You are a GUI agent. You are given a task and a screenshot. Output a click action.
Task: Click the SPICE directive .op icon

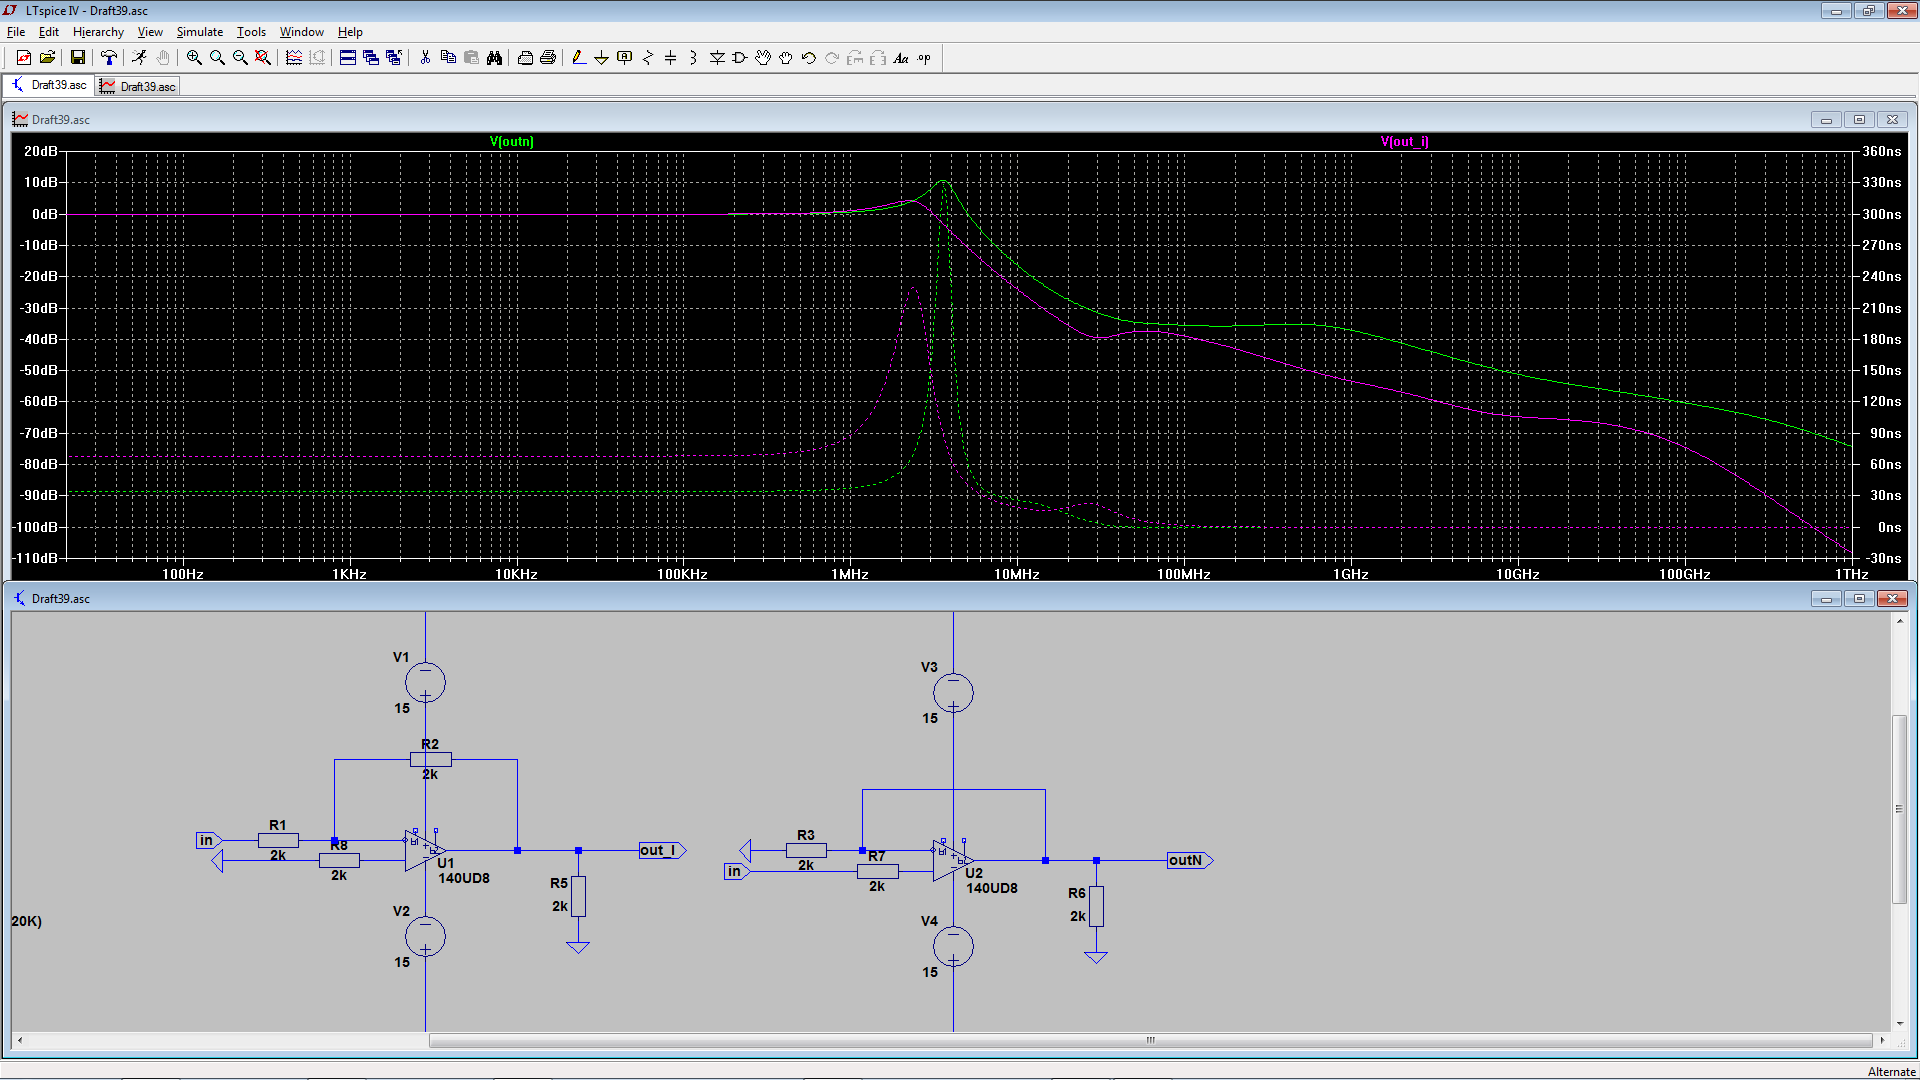tap(924, 58)
